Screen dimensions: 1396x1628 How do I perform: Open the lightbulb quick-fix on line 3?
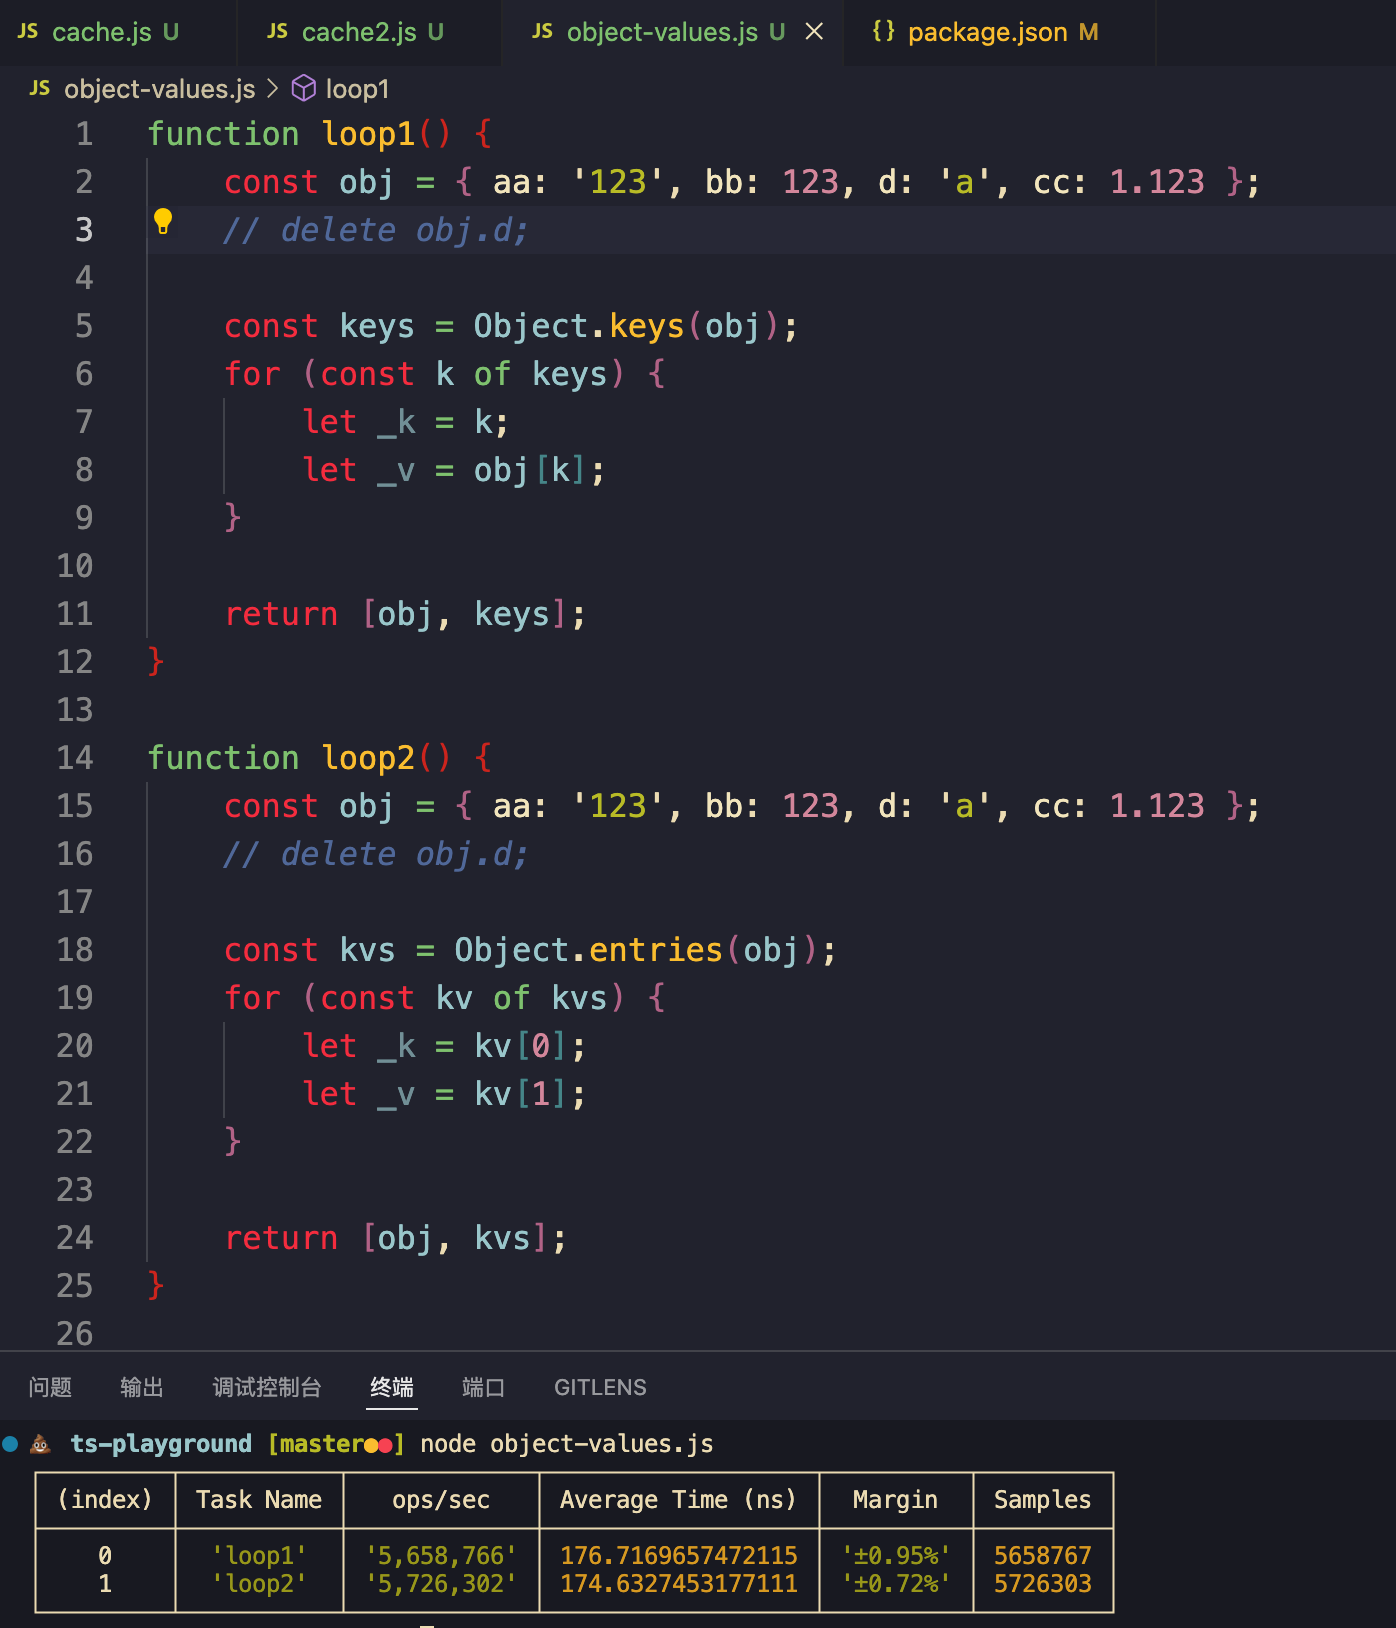coord(163,222)
